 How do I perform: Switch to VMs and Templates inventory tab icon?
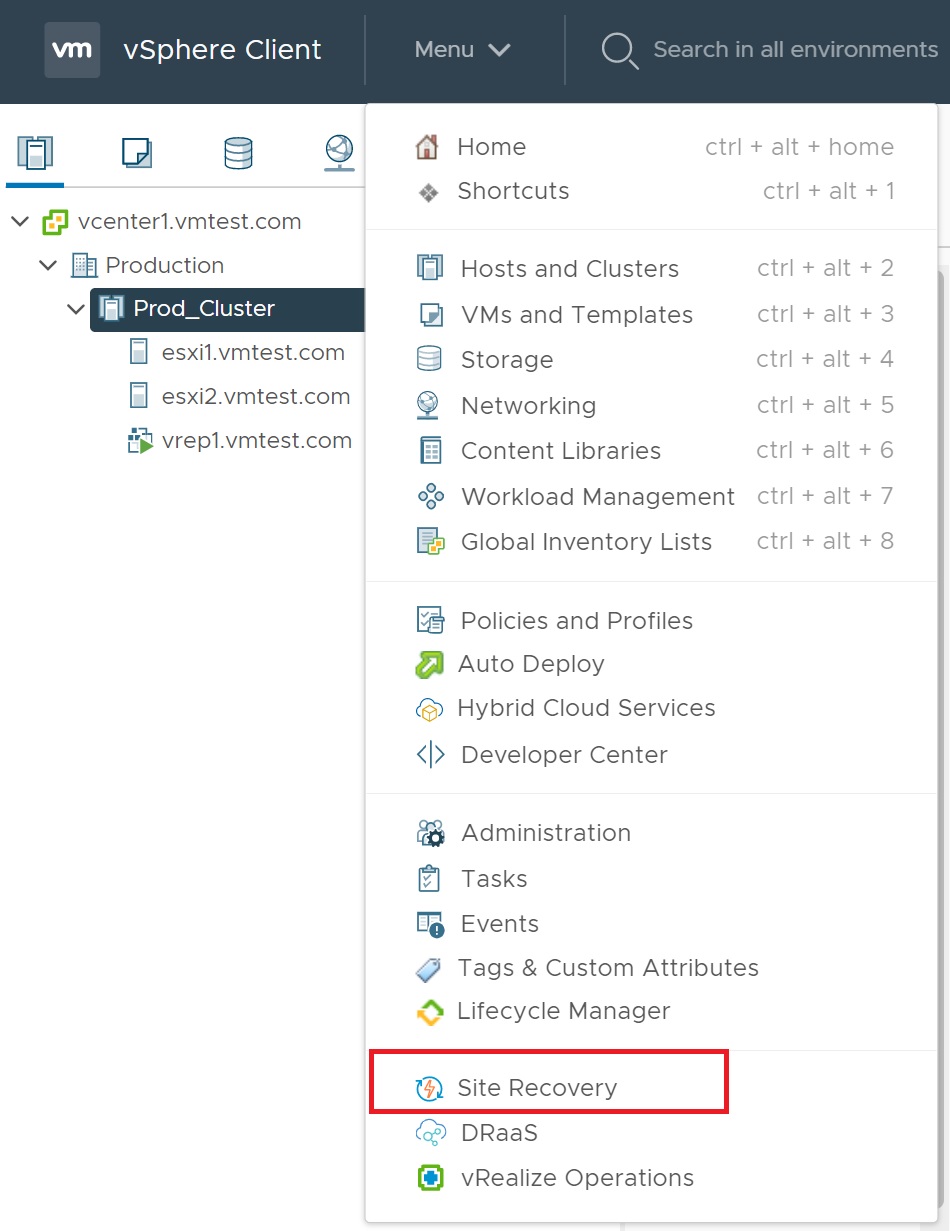pos(136,153)
